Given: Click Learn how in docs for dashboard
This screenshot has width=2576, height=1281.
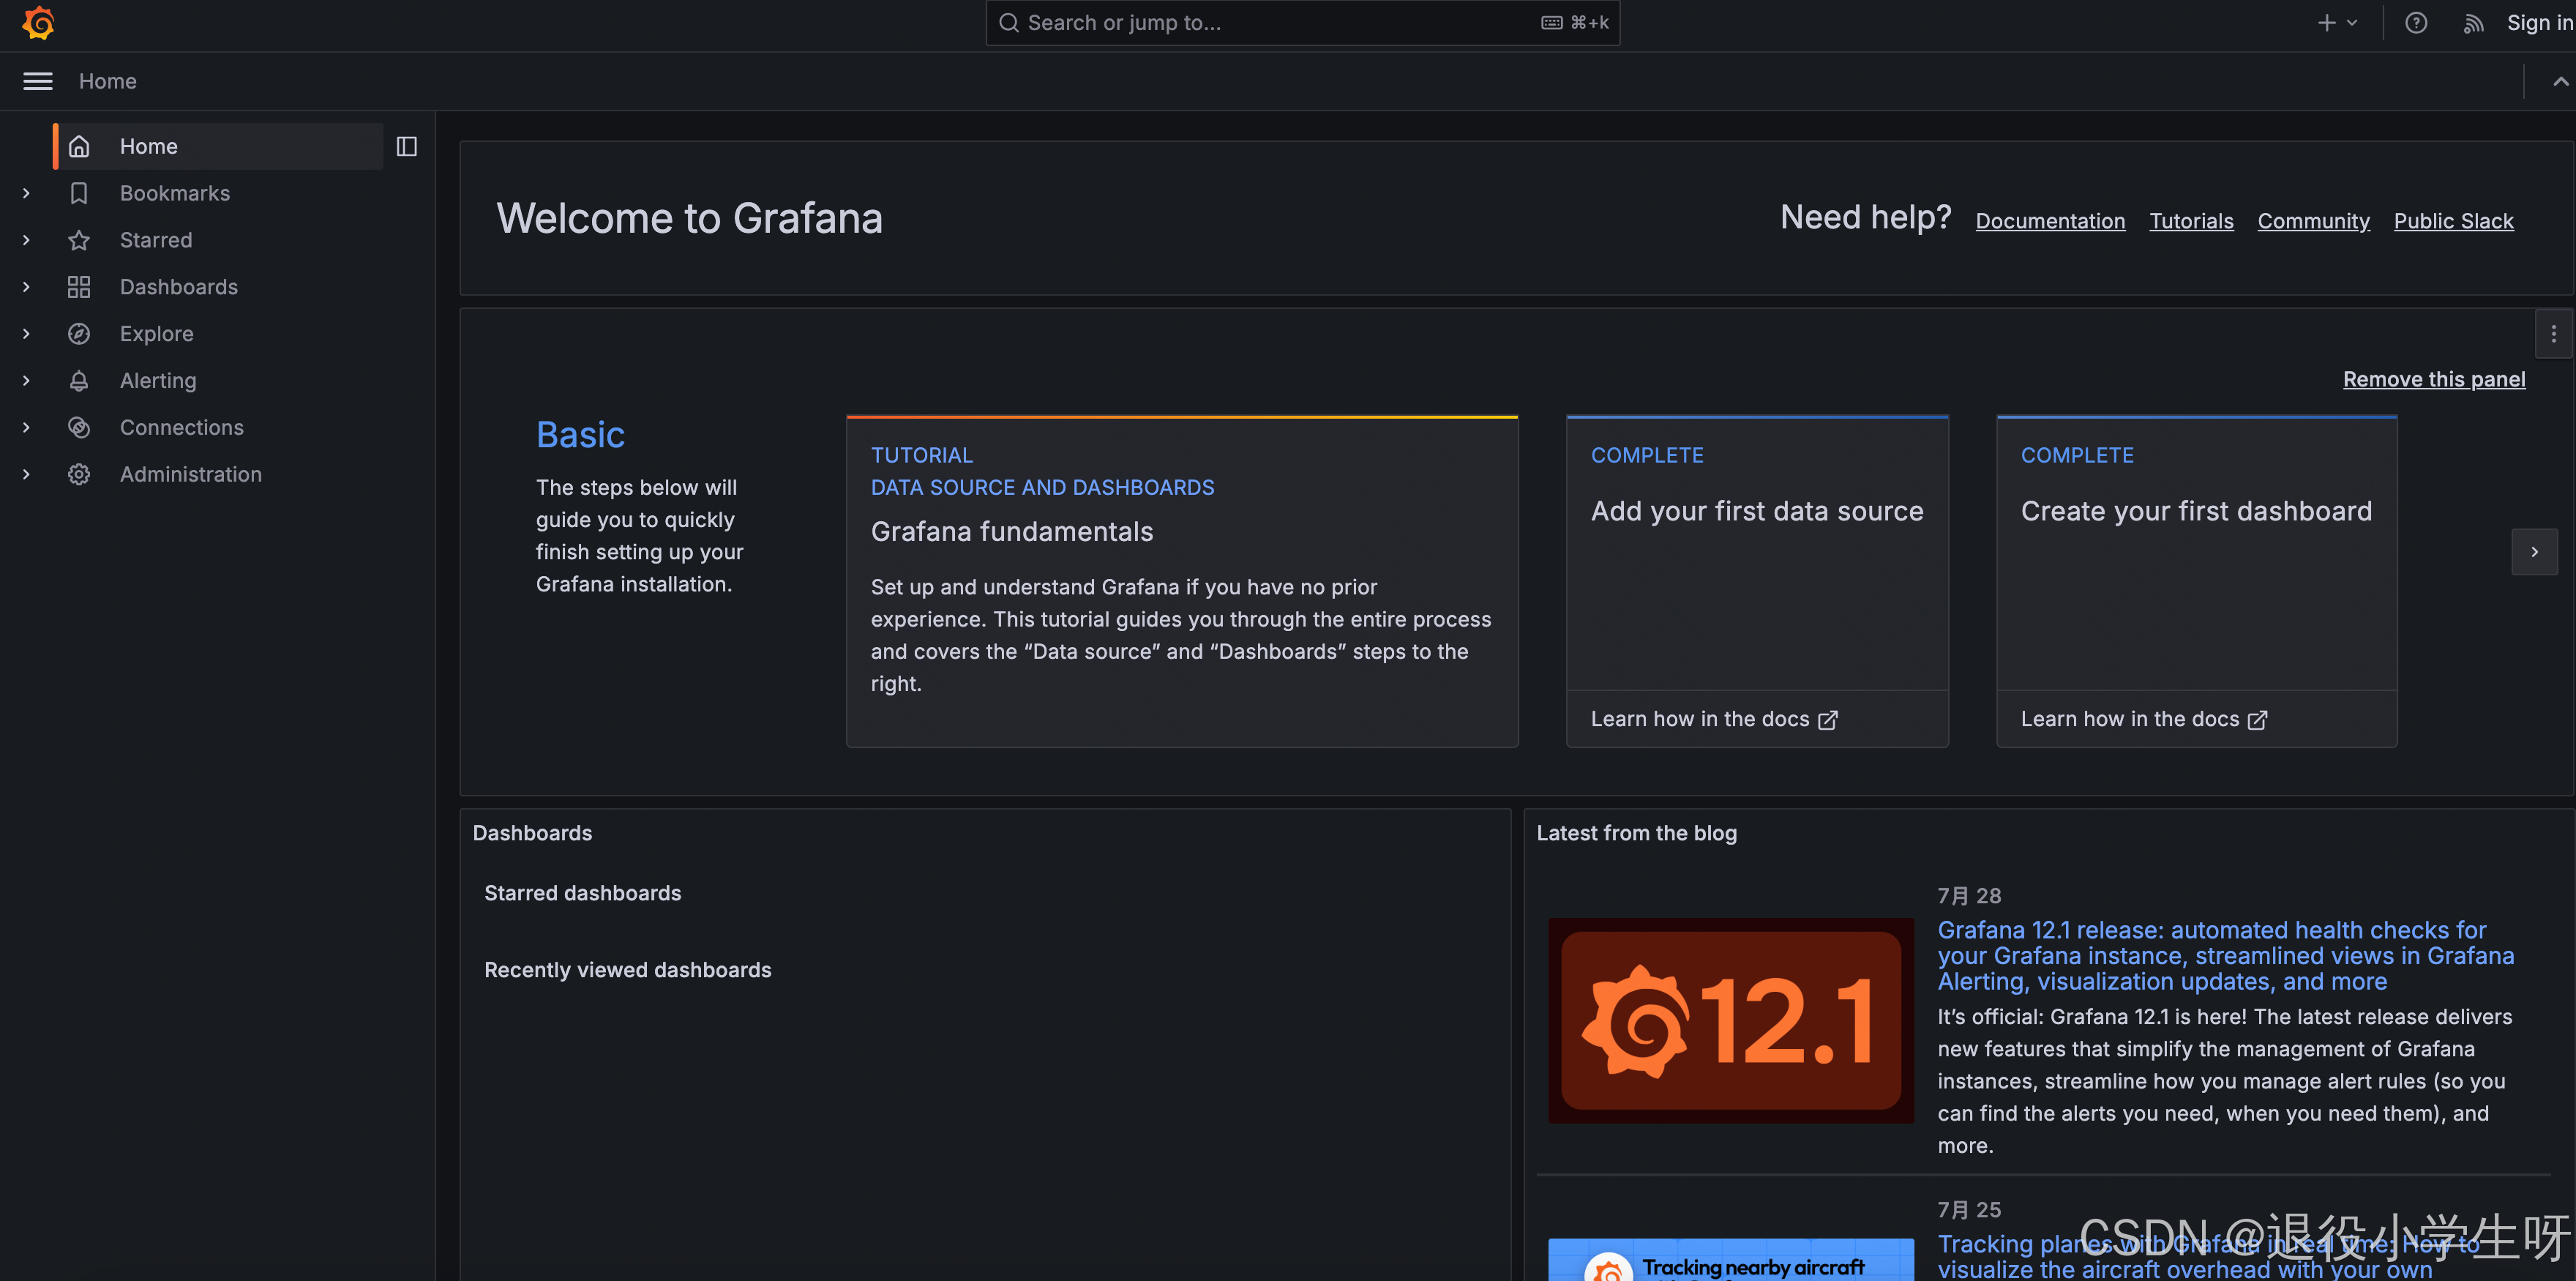Looking at the screenshot, I should pos(2144,720).
